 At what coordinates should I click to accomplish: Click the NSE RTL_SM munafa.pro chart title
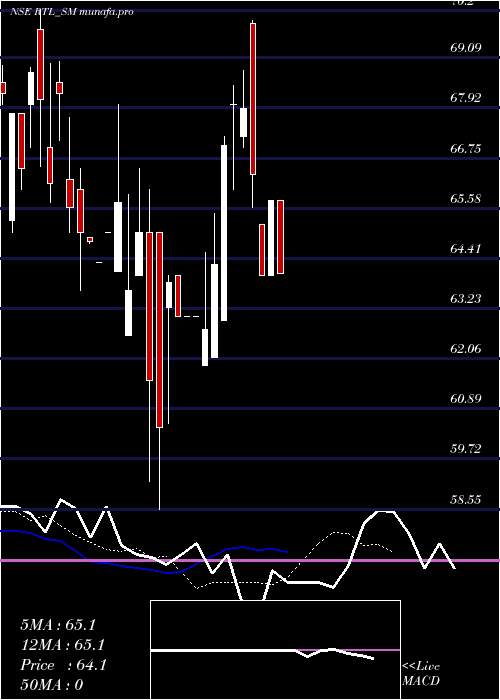click(71, 12)
